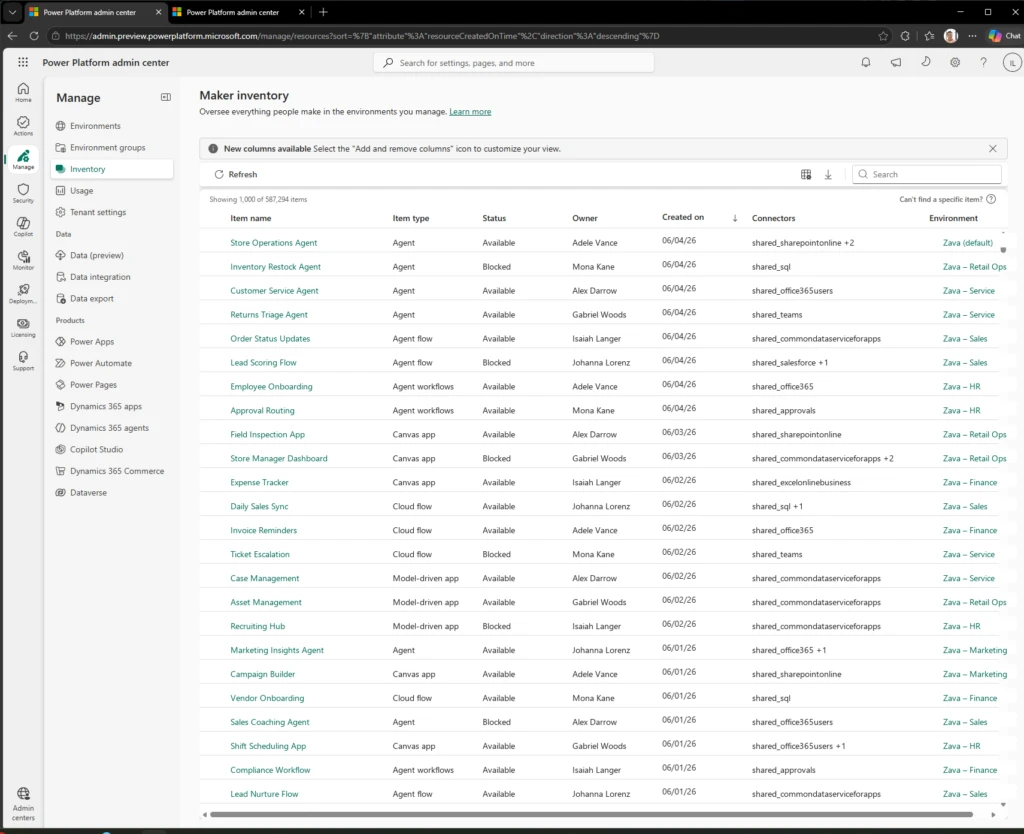Viewport: 1024px width, 834px height.
Task: Sort by Status column header
Action: [x=494, y=218]
